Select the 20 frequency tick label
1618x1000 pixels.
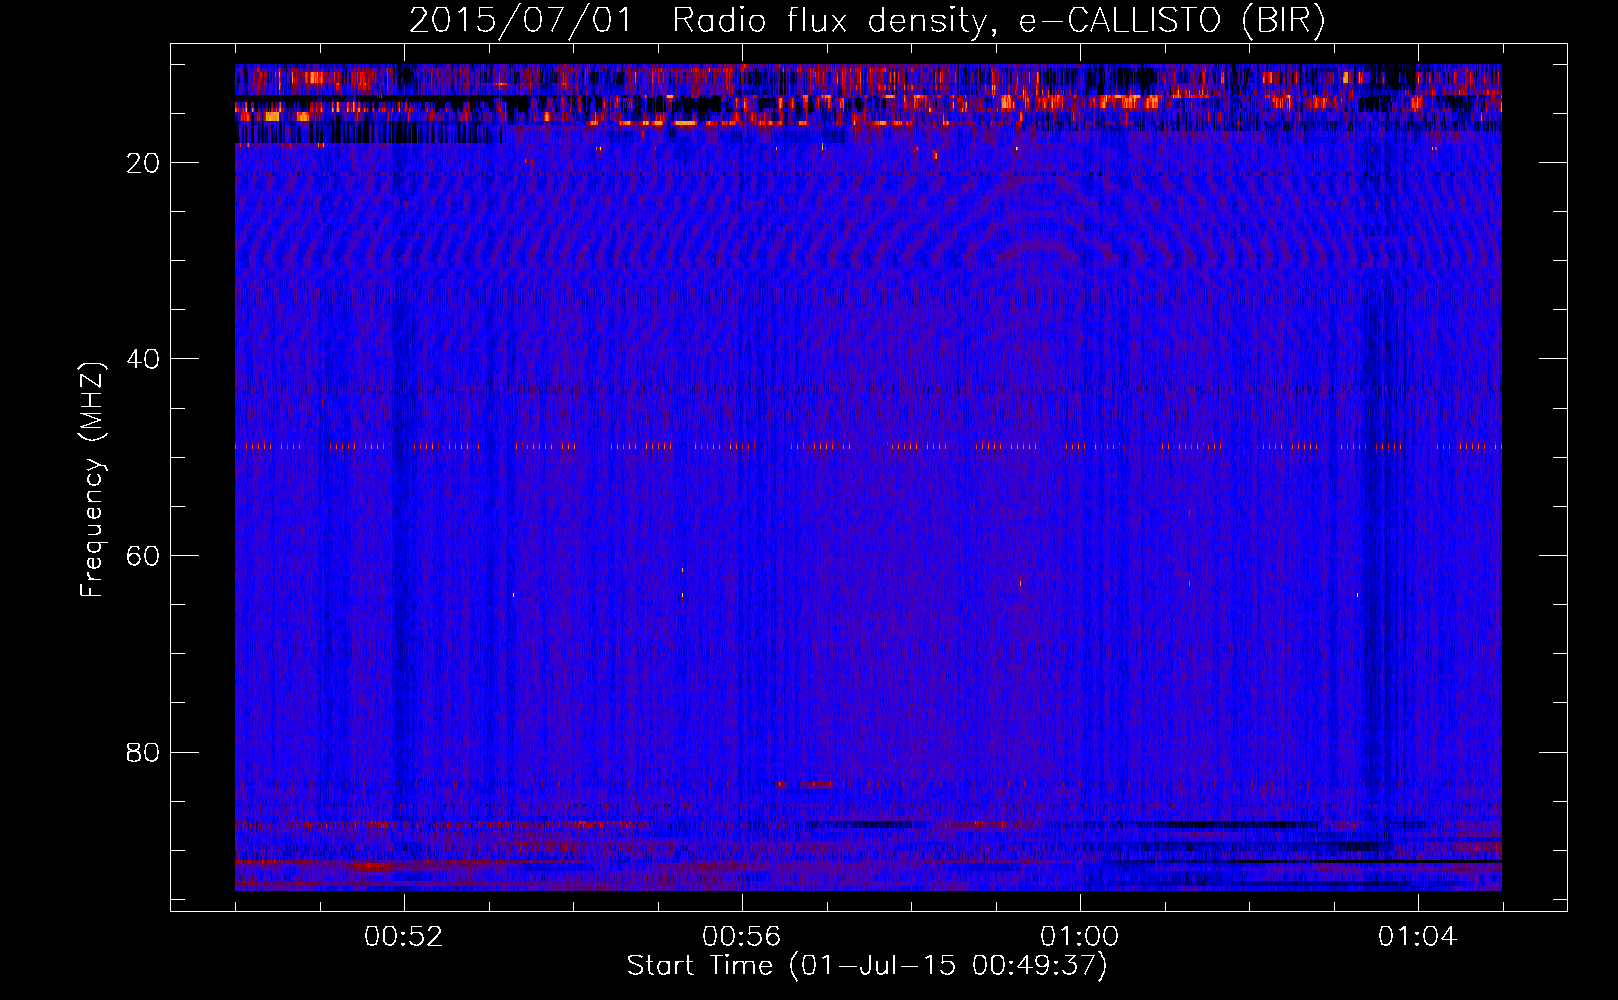(143, 163)
